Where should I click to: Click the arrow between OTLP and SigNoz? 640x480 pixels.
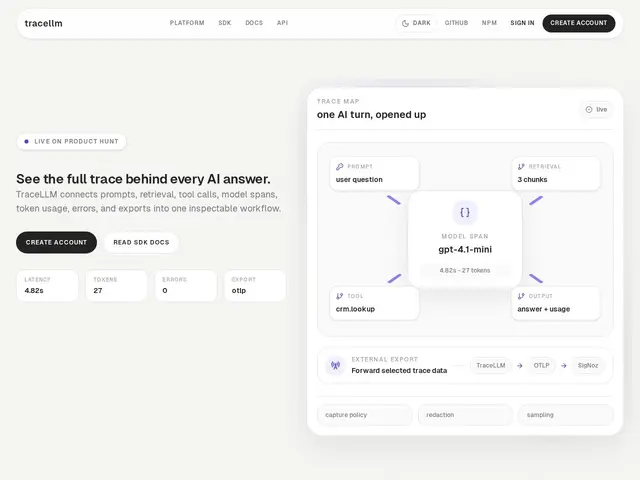click(x=564, y=366)
